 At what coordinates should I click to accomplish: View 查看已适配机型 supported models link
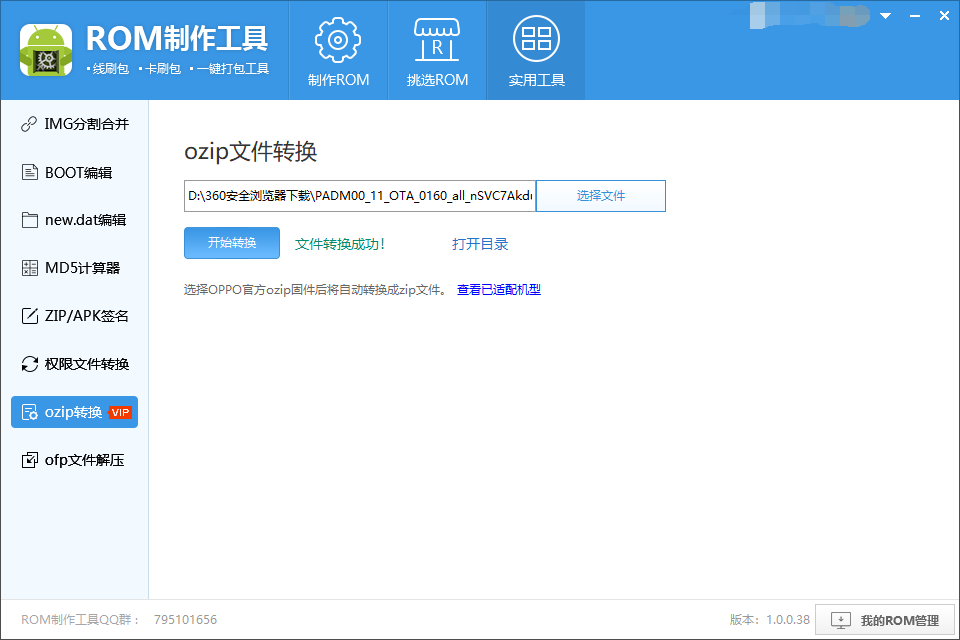[x=500, y=289]
